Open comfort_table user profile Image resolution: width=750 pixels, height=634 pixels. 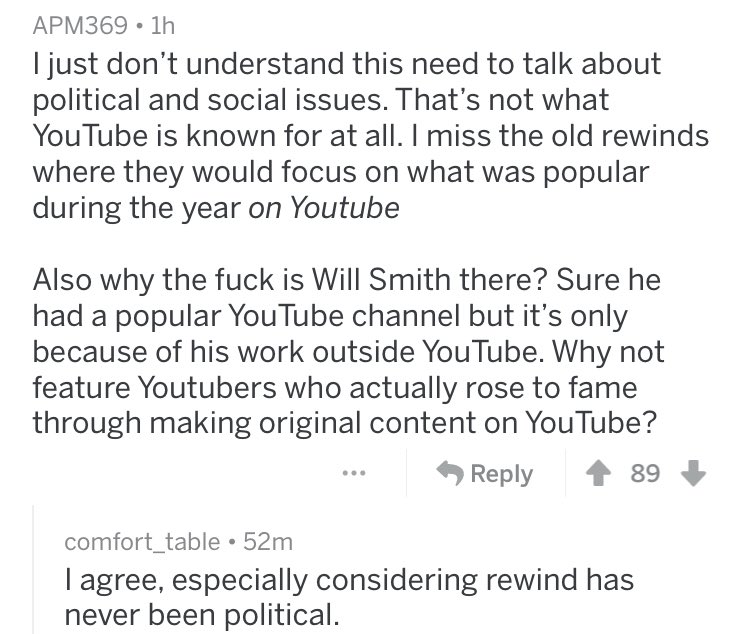tap(142, 542)
